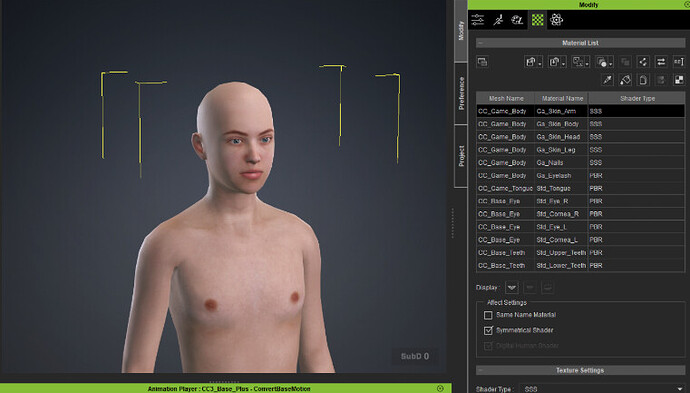This screenshot has height=393, width=690.
Task: Select the Std_Cornea_R material row
Action: [x=580, y=214]
